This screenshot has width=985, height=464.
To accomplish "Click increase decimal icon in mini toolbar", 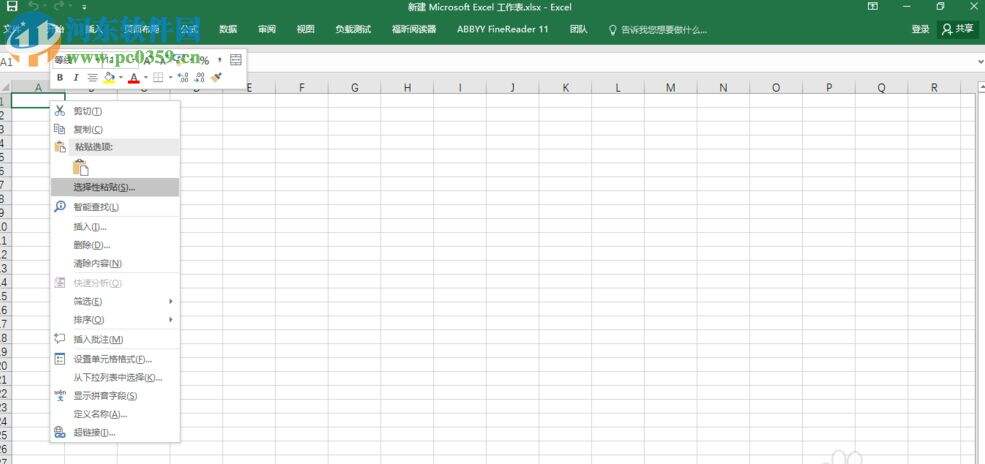I will coord(183,78).
